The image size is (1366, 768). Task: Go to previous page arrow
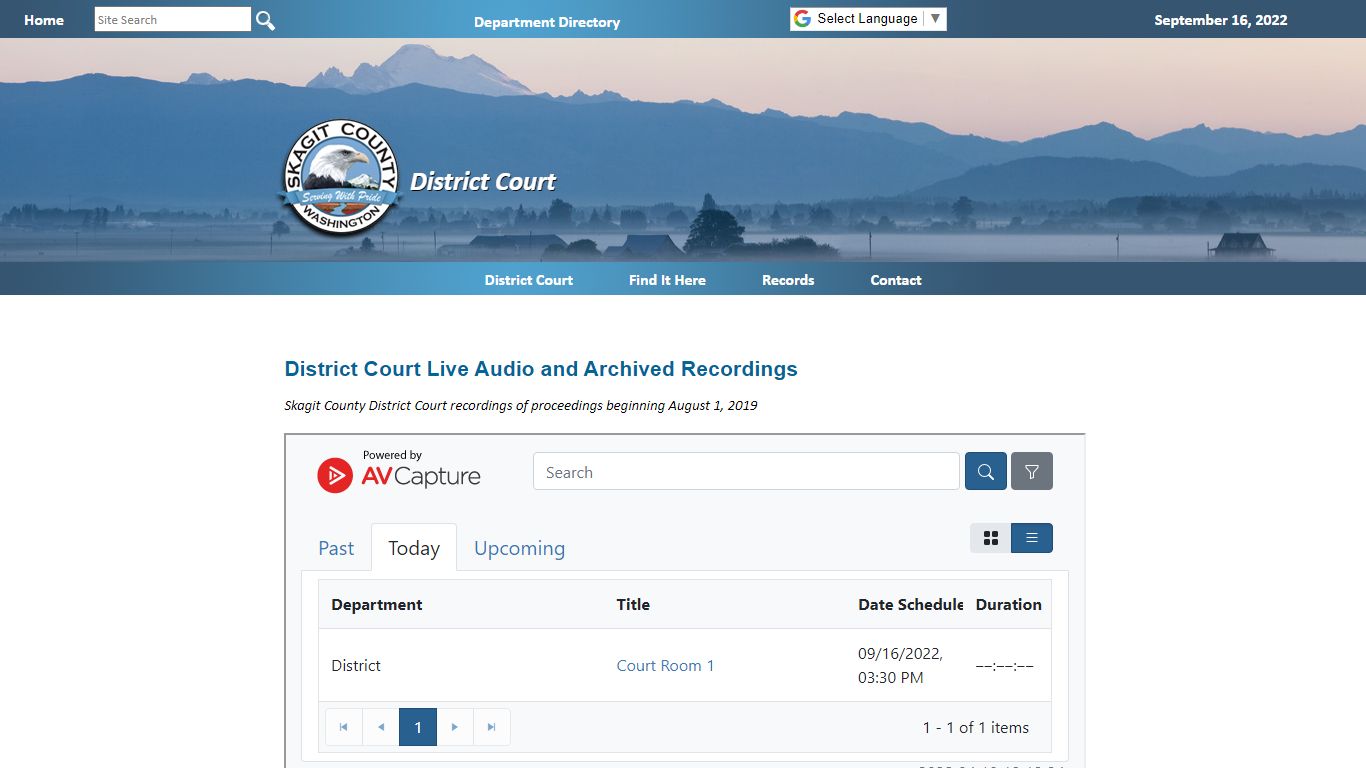381,727
